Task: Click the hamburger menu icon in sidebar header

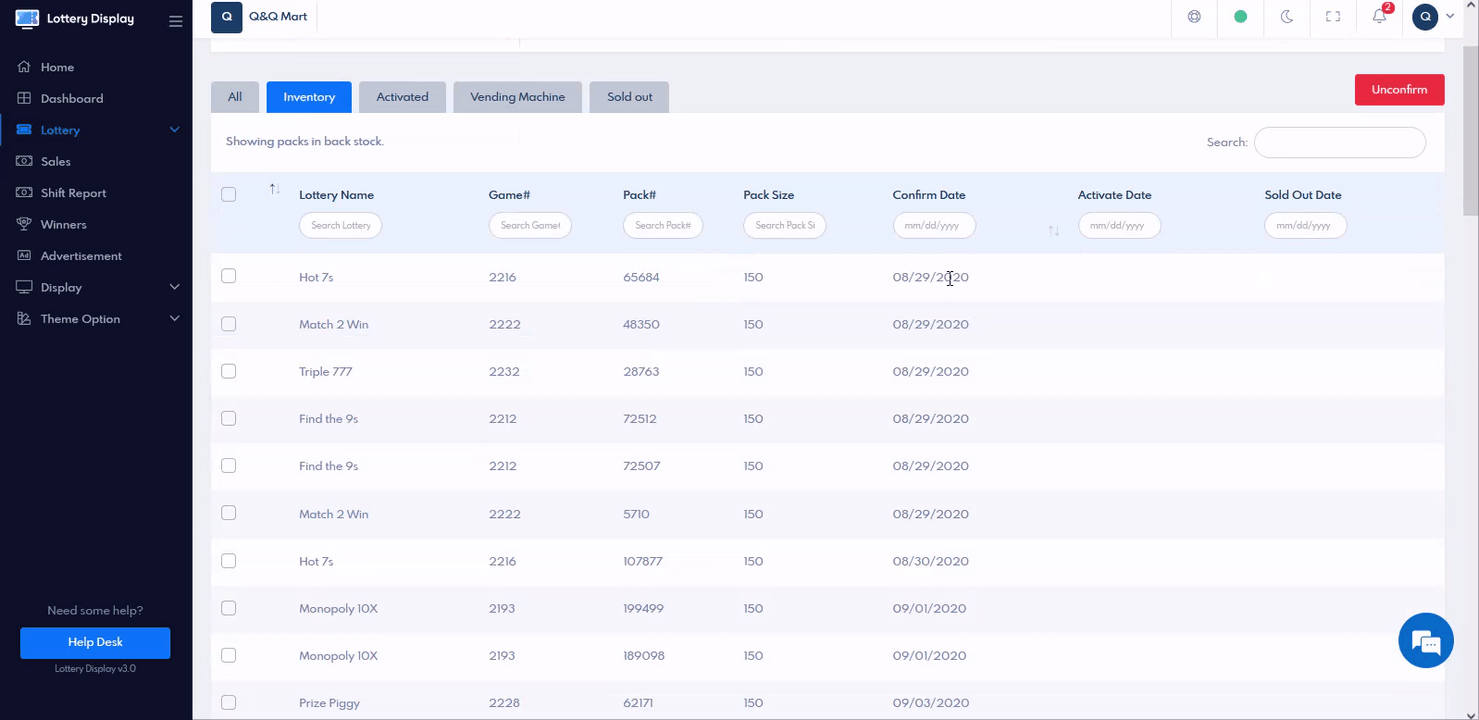Action: (x=175, y=20)
